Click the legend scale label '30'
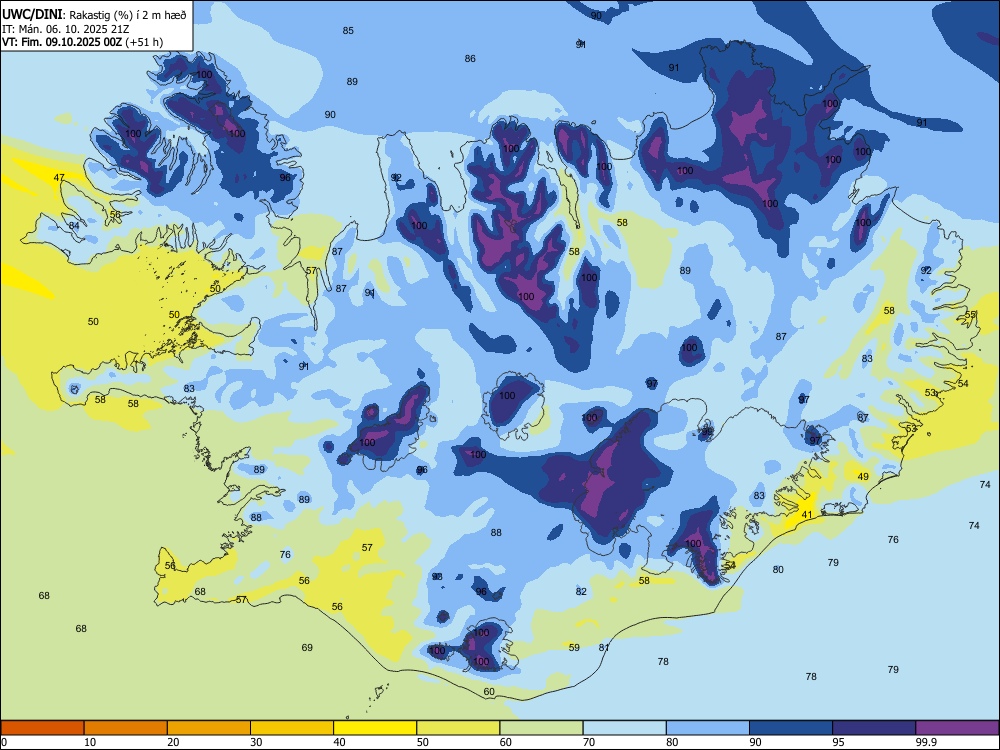 (256, 742)
